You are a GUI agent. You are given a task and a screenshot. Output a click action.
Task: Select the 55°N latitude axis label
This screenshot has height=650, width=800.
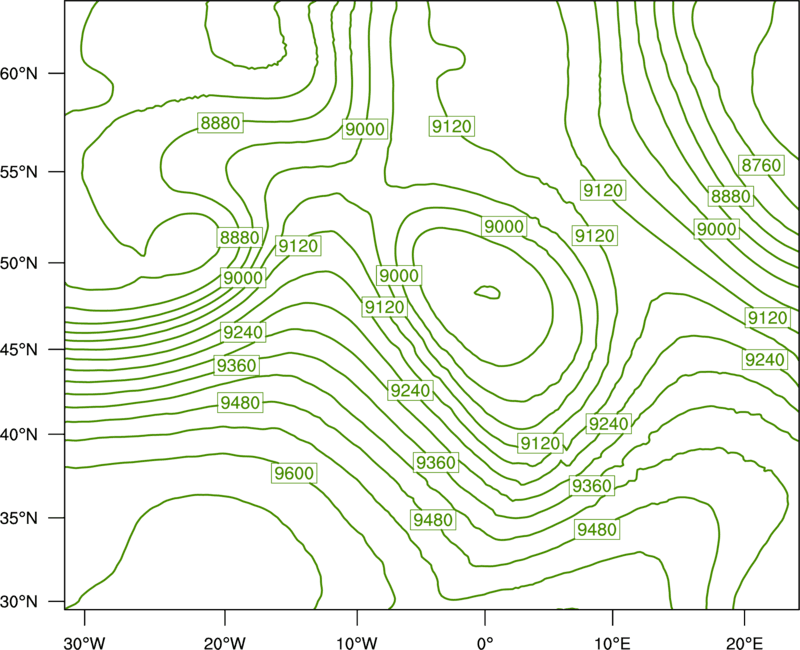pyautogui.click(x=19, y=172)
